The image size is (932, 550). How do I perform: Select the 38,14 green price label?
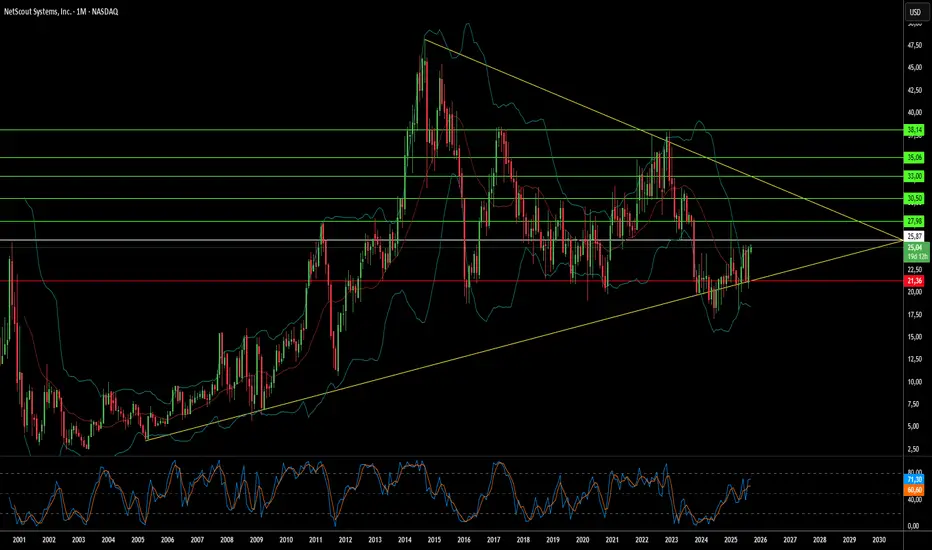(915, 130)
